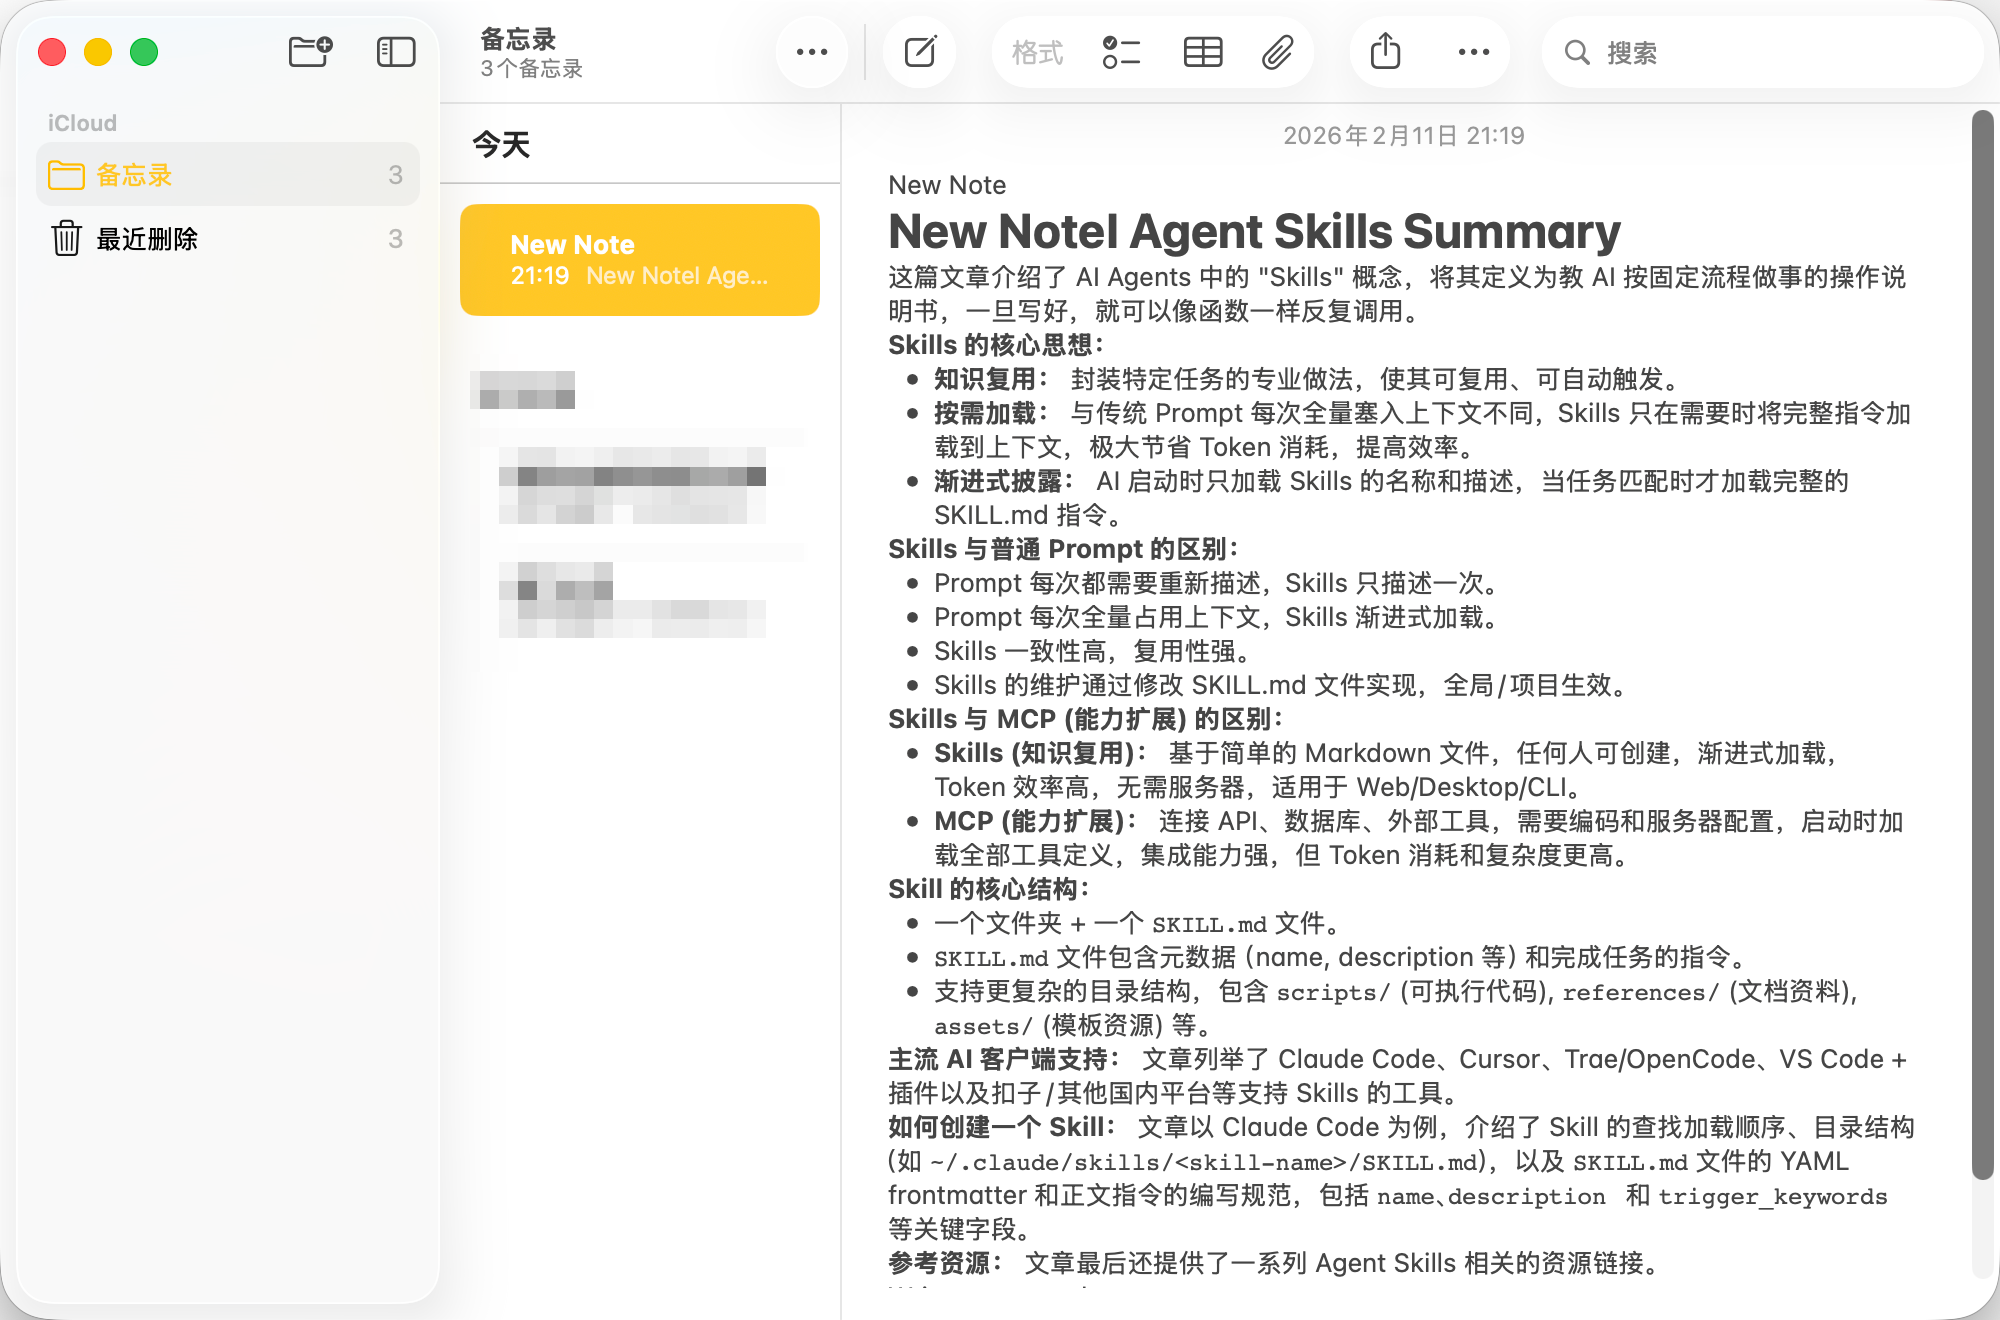Click the 搜索 search field
The image size is (2000, 1320).
(x=1760, y=52)
